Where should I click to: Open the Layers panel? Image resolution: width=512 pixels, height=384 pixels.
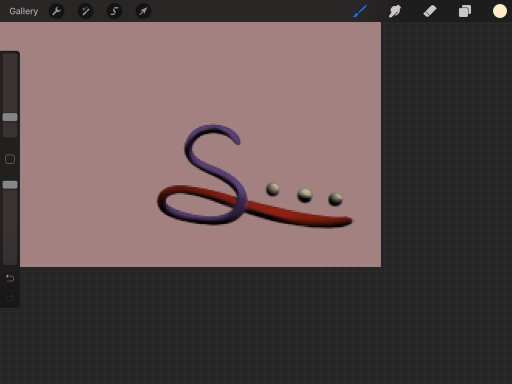(465, 11)
